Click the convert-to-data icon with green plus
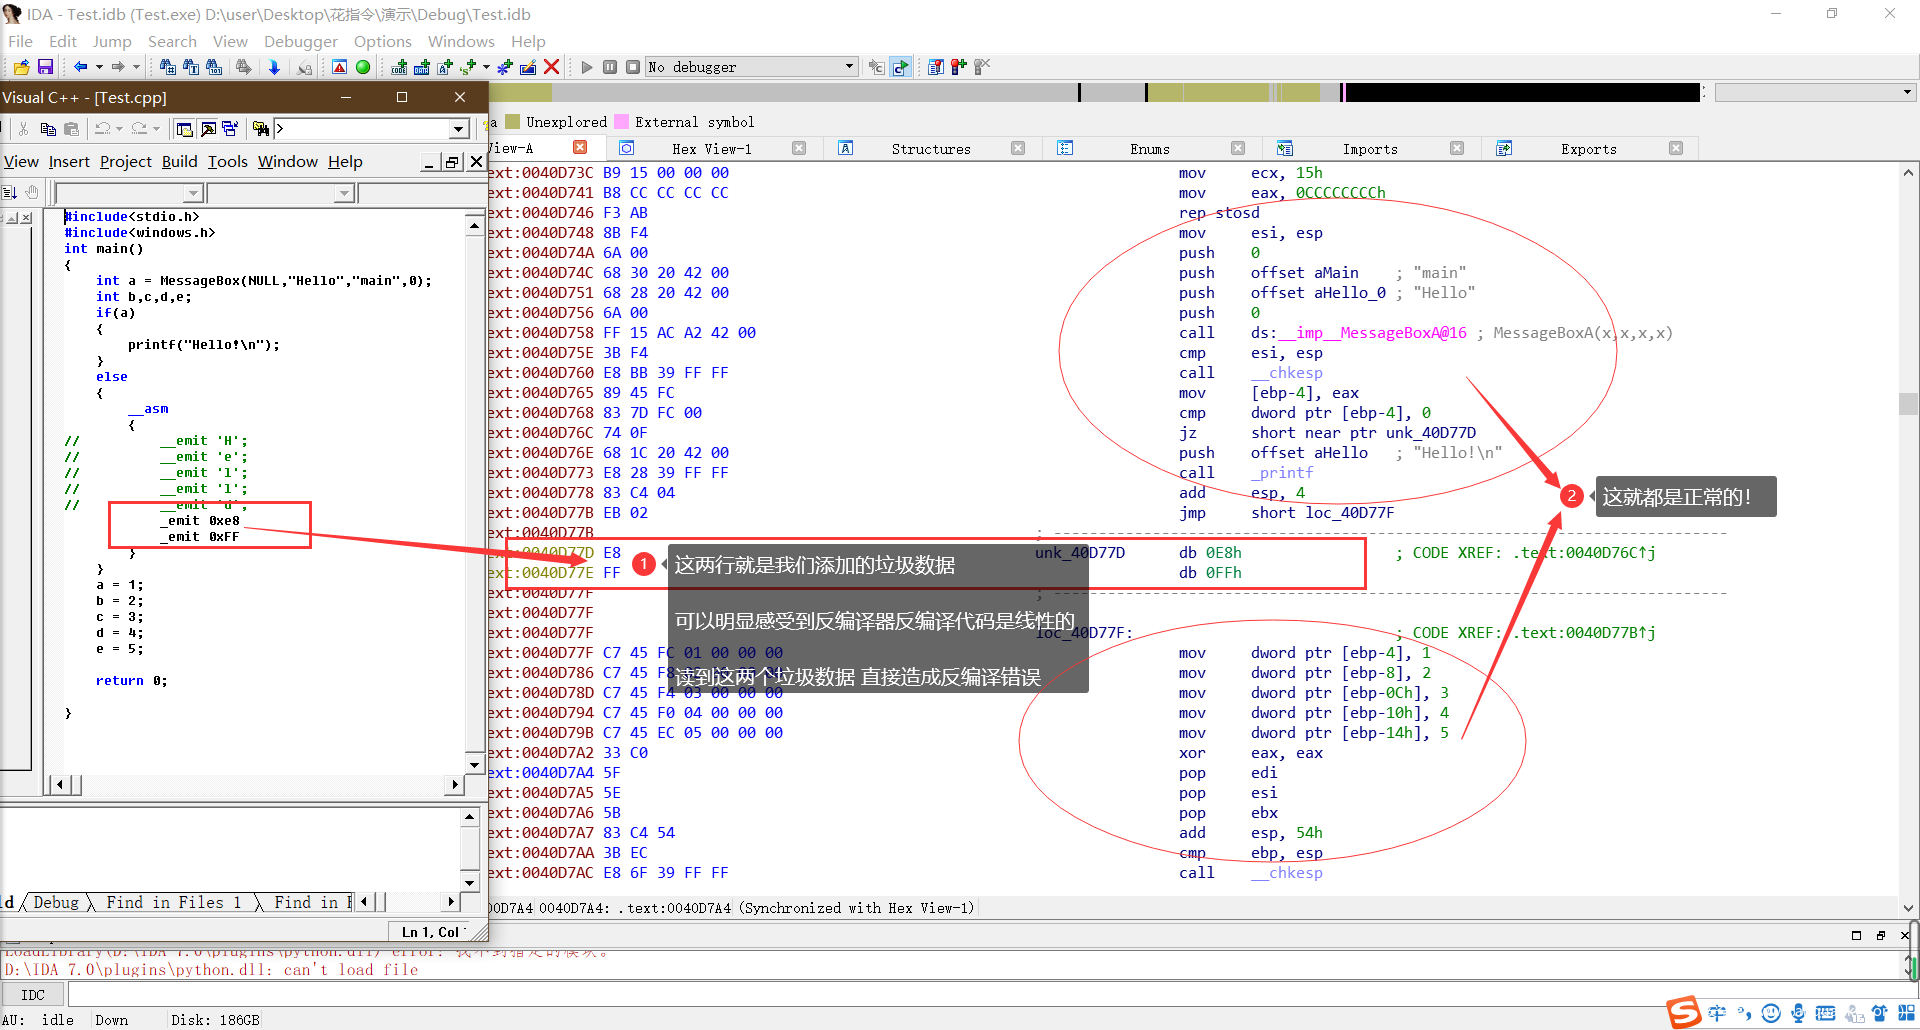1920x1030 pixels. [x=422, y=67]
